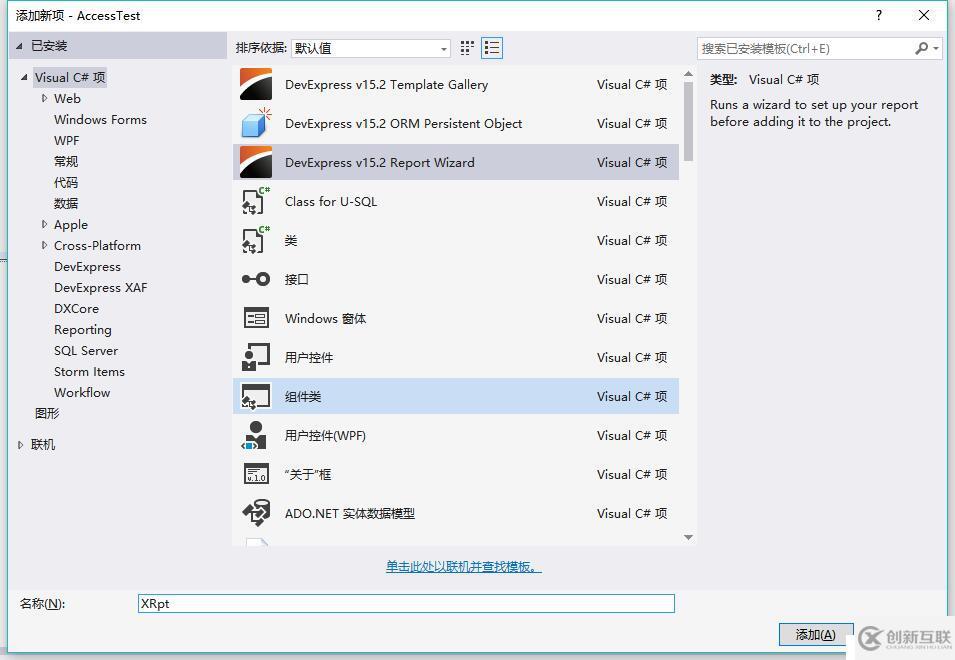
Task: Click the 接口 interface icon
Action: pyautogui.click(x=256, y=279)
